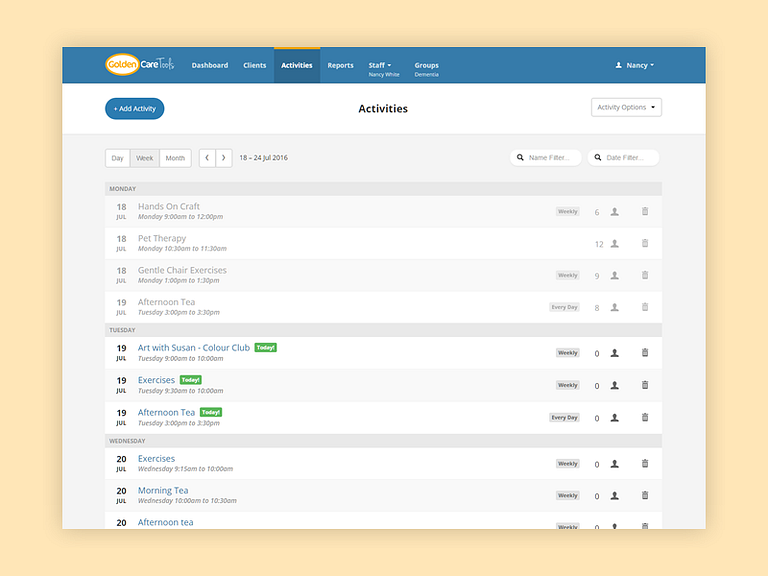Click the Activities page heading
This screenshot has height=576, width=768.
[x=383, y=109]
